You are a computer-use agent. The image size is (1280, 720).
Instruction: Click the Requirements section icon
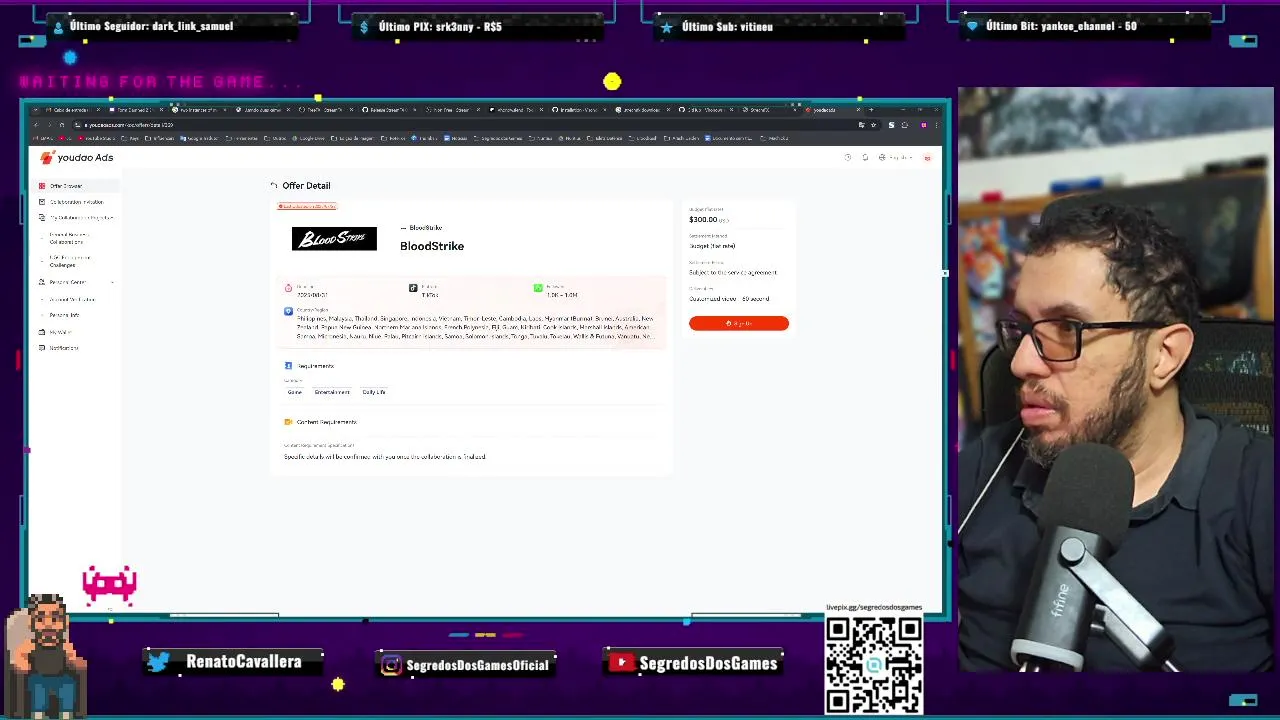pos(289,366)
